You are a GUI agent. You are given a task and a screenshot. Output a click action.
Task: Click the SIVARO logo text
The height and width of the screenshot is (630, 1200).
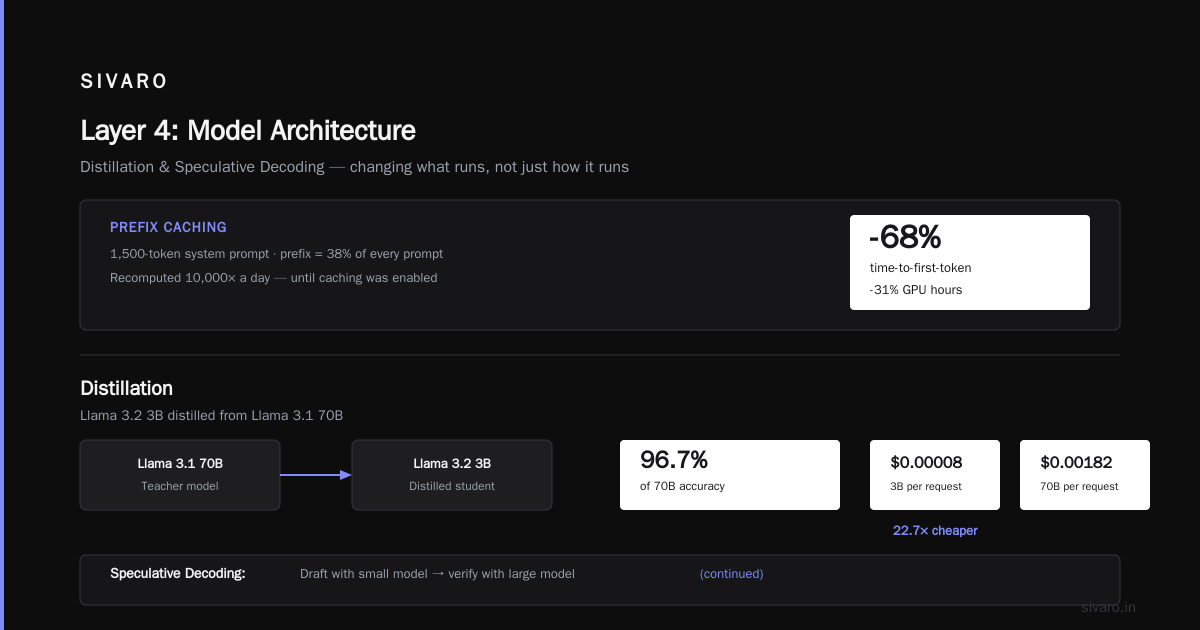[124, 81]
